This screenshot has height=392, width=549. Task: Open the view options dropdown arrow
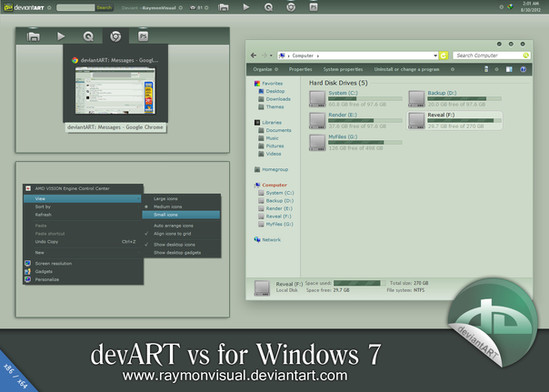496,69
